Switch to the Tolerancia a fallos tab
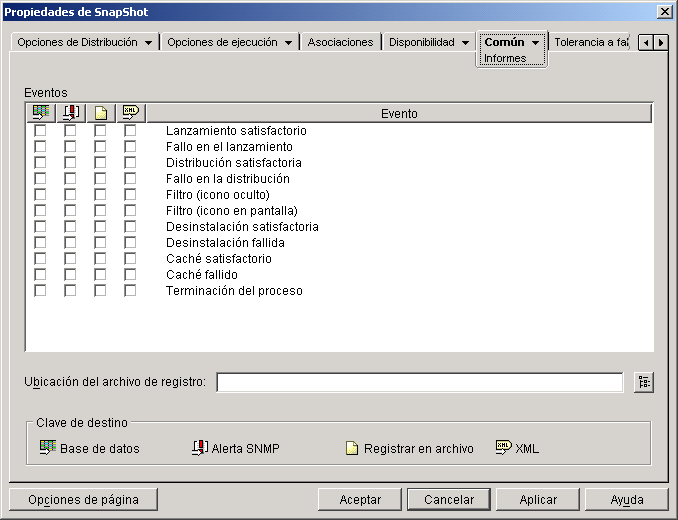The height and width of the screenshot is (520, 678). point(591,42)
